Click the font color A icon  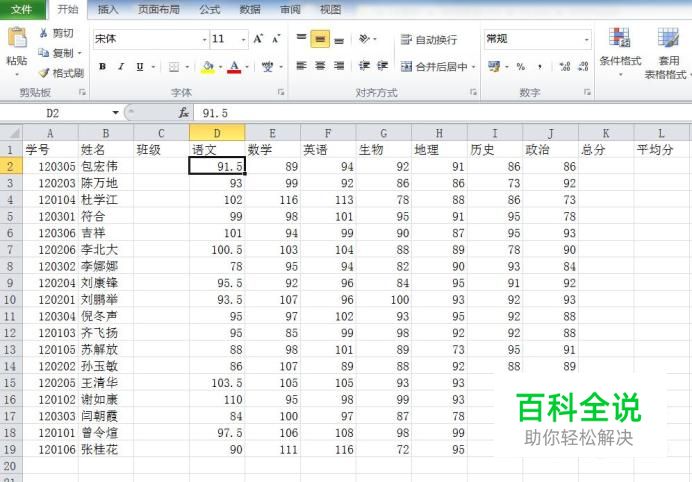(234, 67)
